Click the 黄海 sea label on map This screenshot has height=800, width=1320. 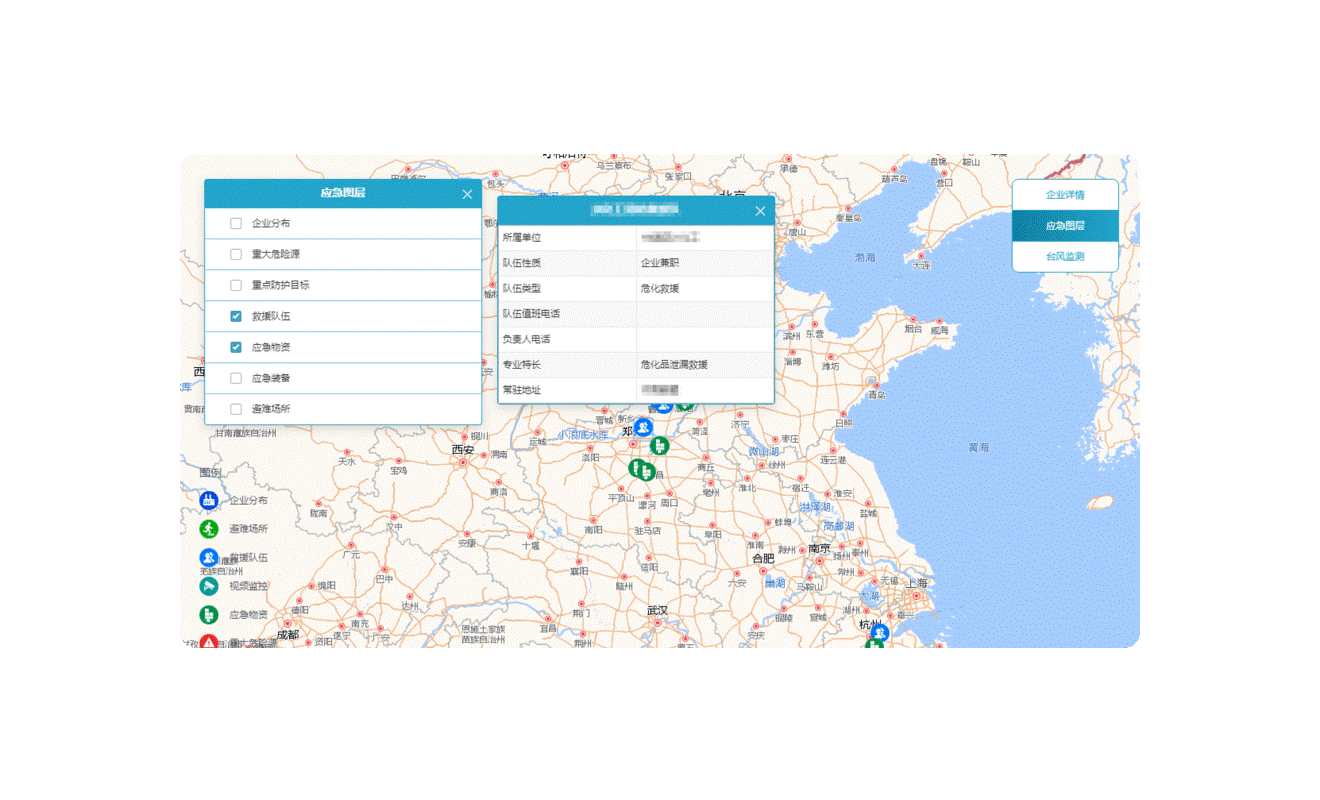[x=979, y=448]
